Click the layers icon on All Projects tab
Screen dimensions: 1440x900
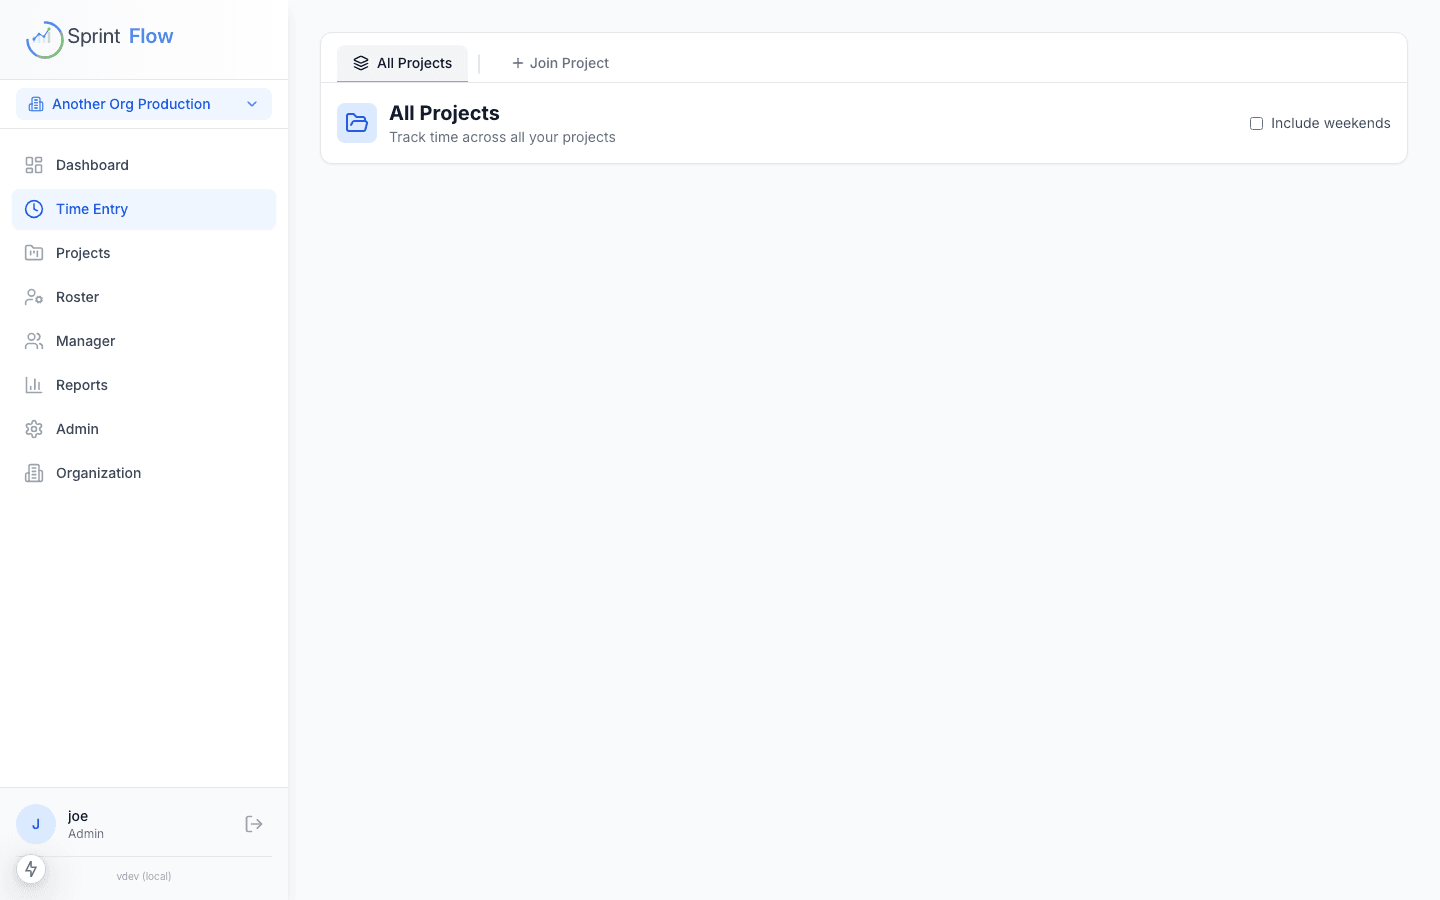[361, 62]
